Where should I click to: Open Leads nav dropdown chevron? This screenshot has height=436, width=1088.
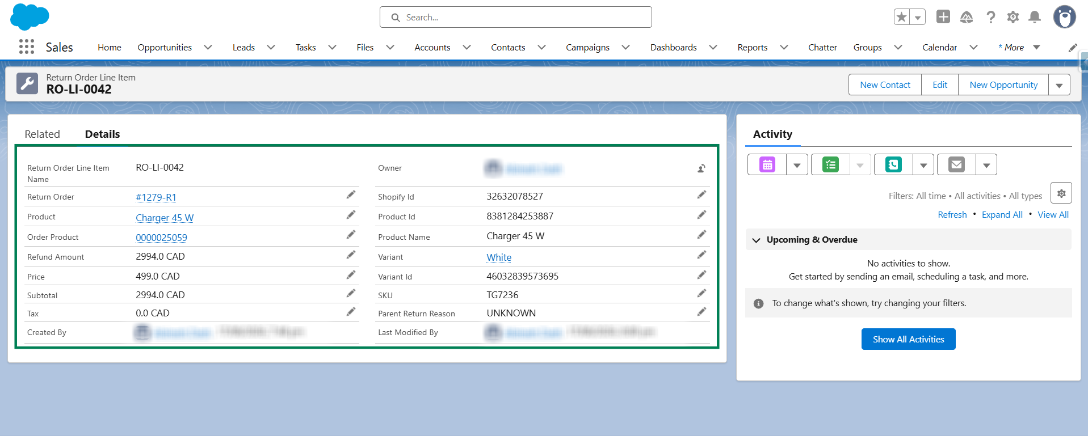(271, 47)
